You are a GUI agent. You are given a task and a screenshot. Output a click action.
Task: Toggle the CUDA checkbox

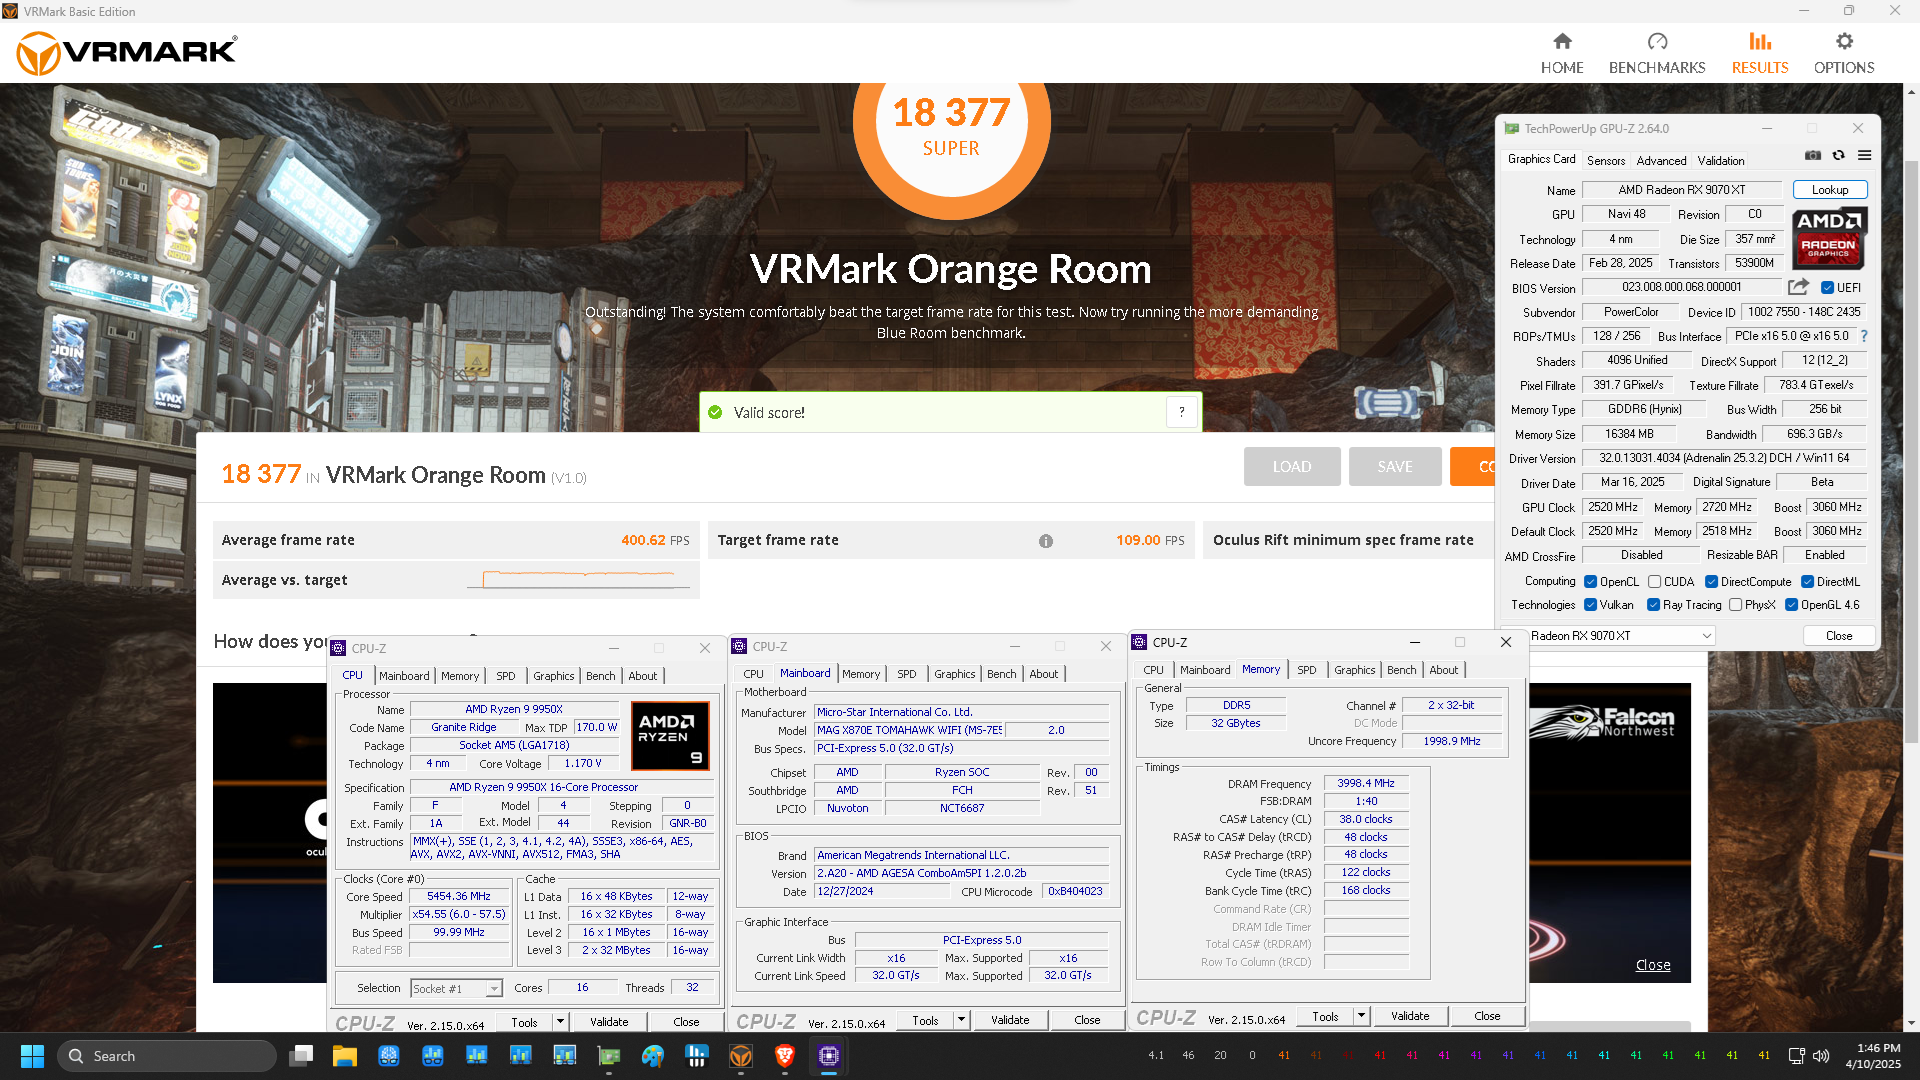pos(1654,582)
